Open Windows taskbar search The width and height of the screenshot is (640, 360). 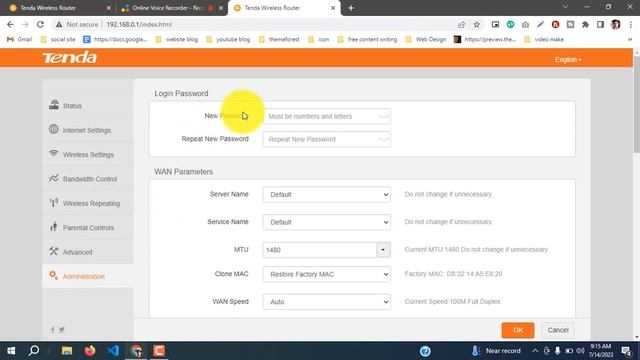[x=34, y=351]
